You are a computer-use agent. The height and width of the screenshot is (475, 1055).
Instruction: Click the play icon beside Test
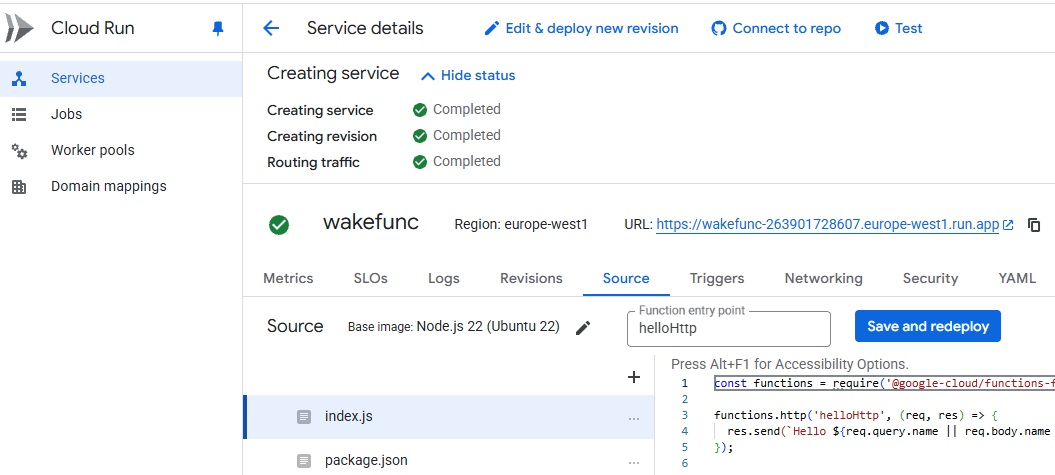(881, 28)
